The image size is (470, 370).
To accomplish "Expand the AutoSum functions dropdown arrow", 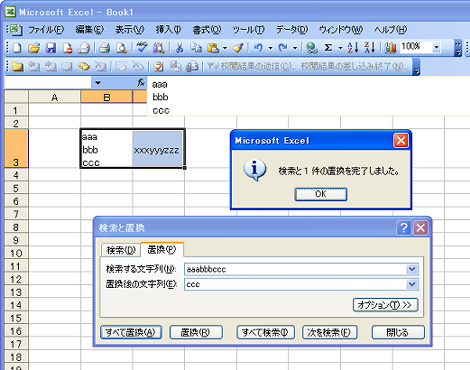I will (340, 48).
